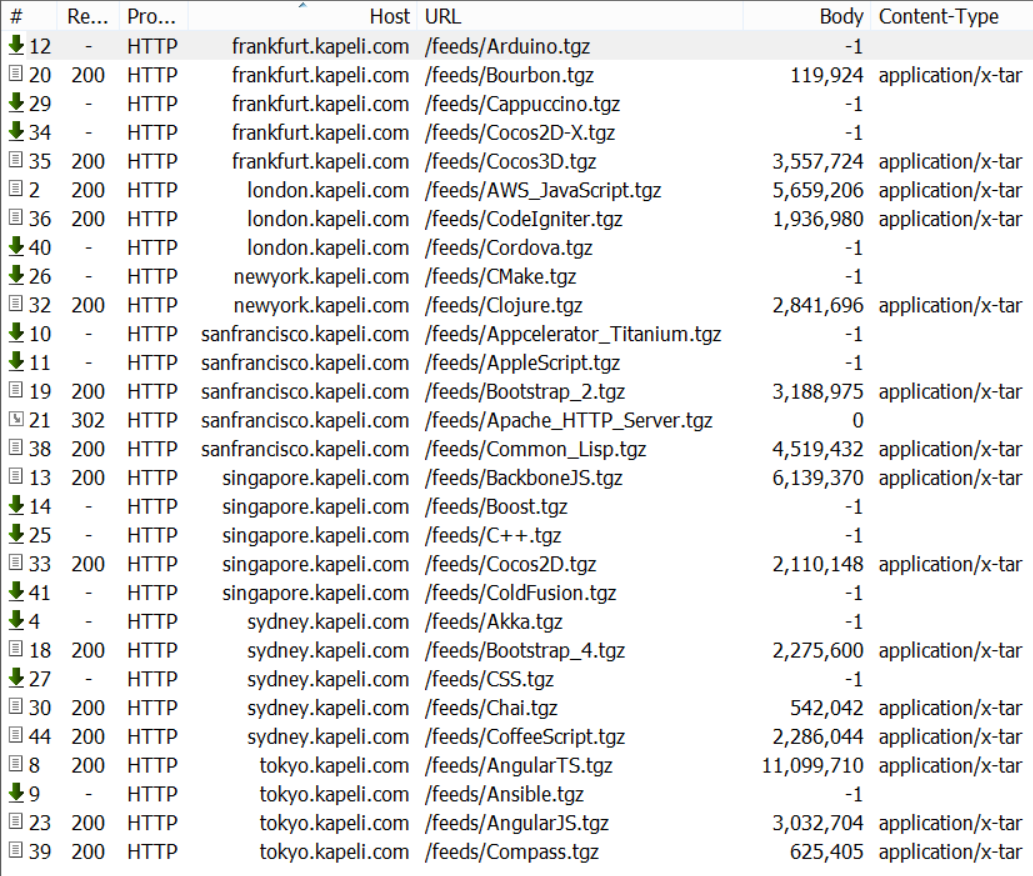The image size is (1033, 876).
Task: Select the /feeds/Common_Lisp.tgz URL
Action: click(536, 449)
